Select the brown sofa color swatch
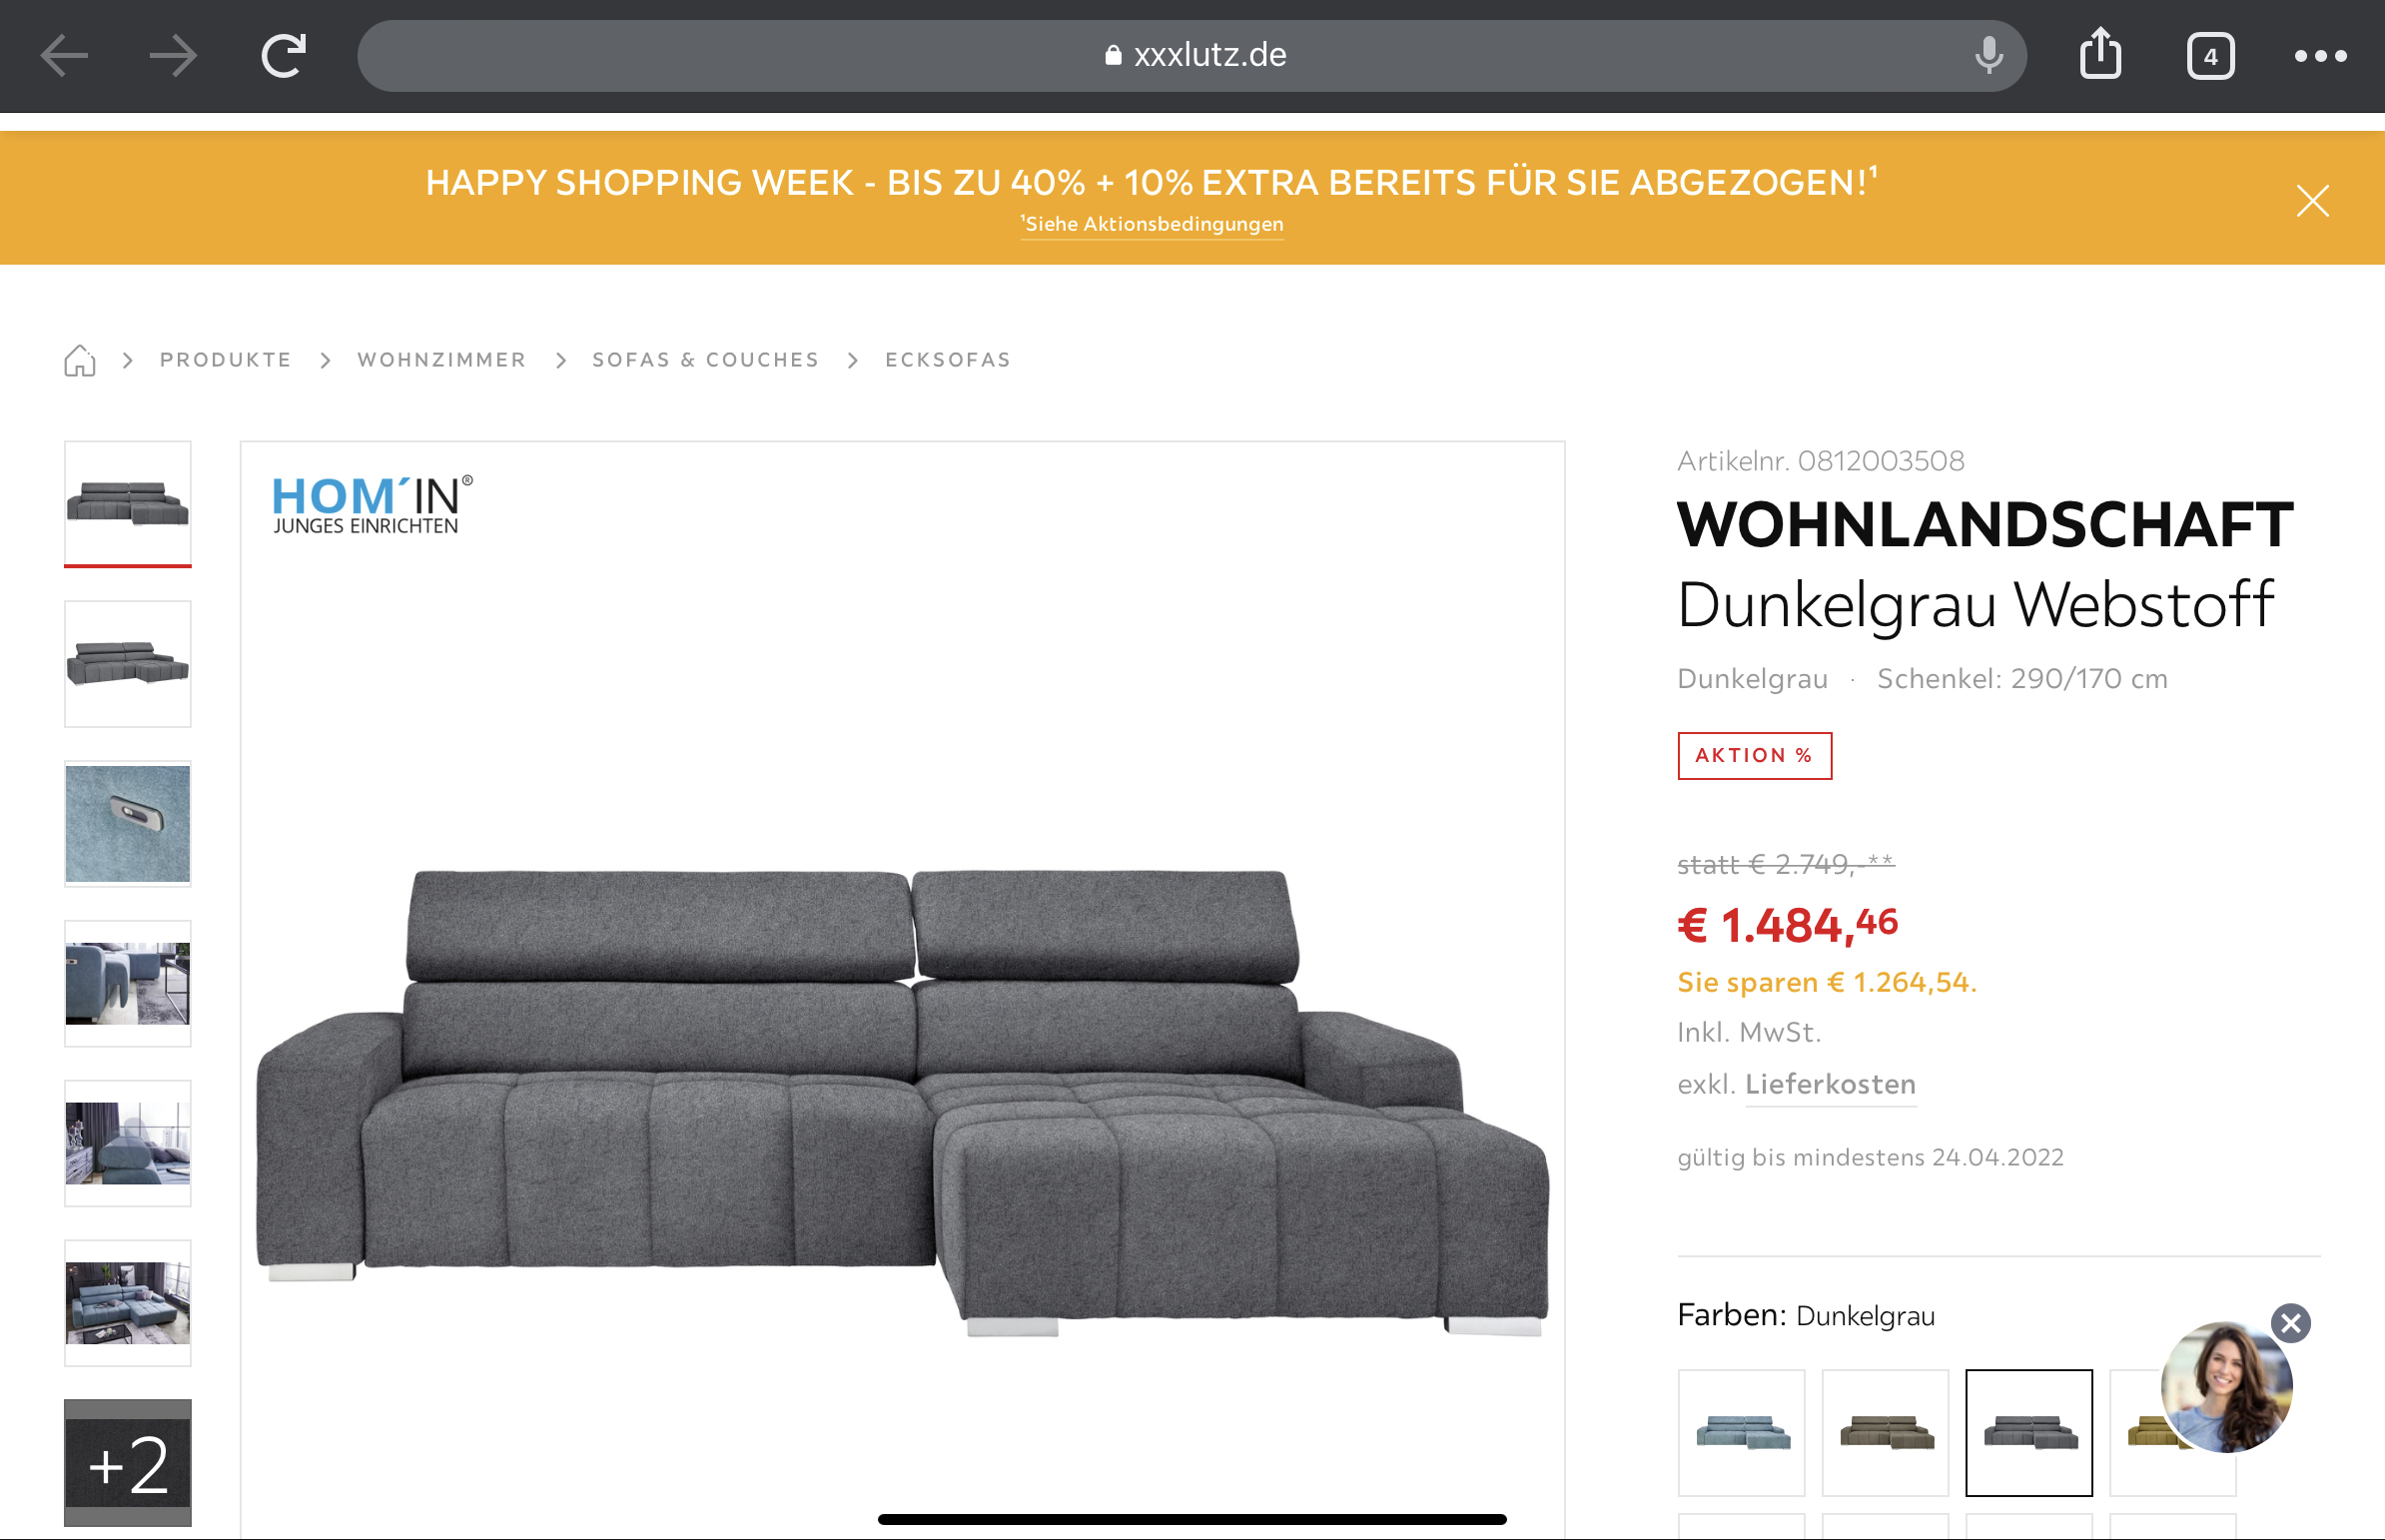The height and width of the screenshot is (1540, 2385). click(x=1885, y=1432)
